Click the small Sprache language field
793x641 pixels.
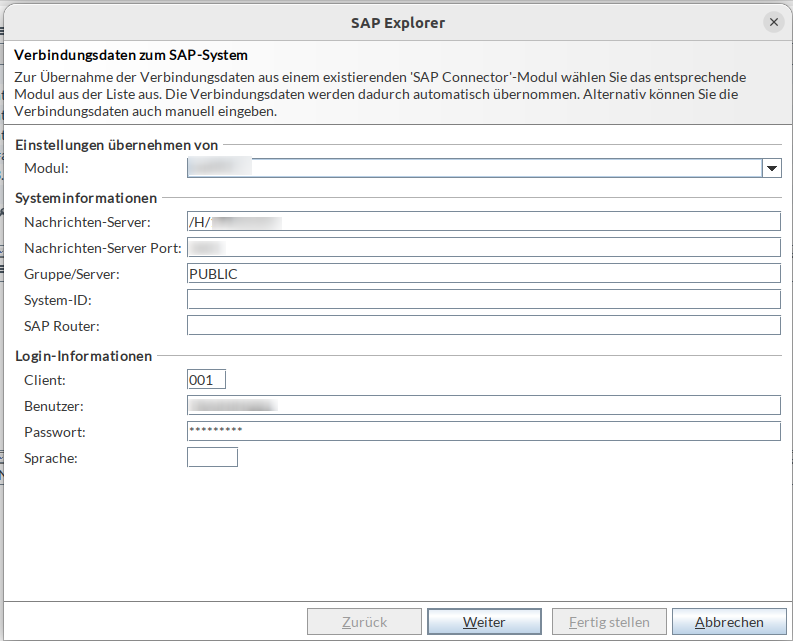pyautogui.click(x=212, y=458)
